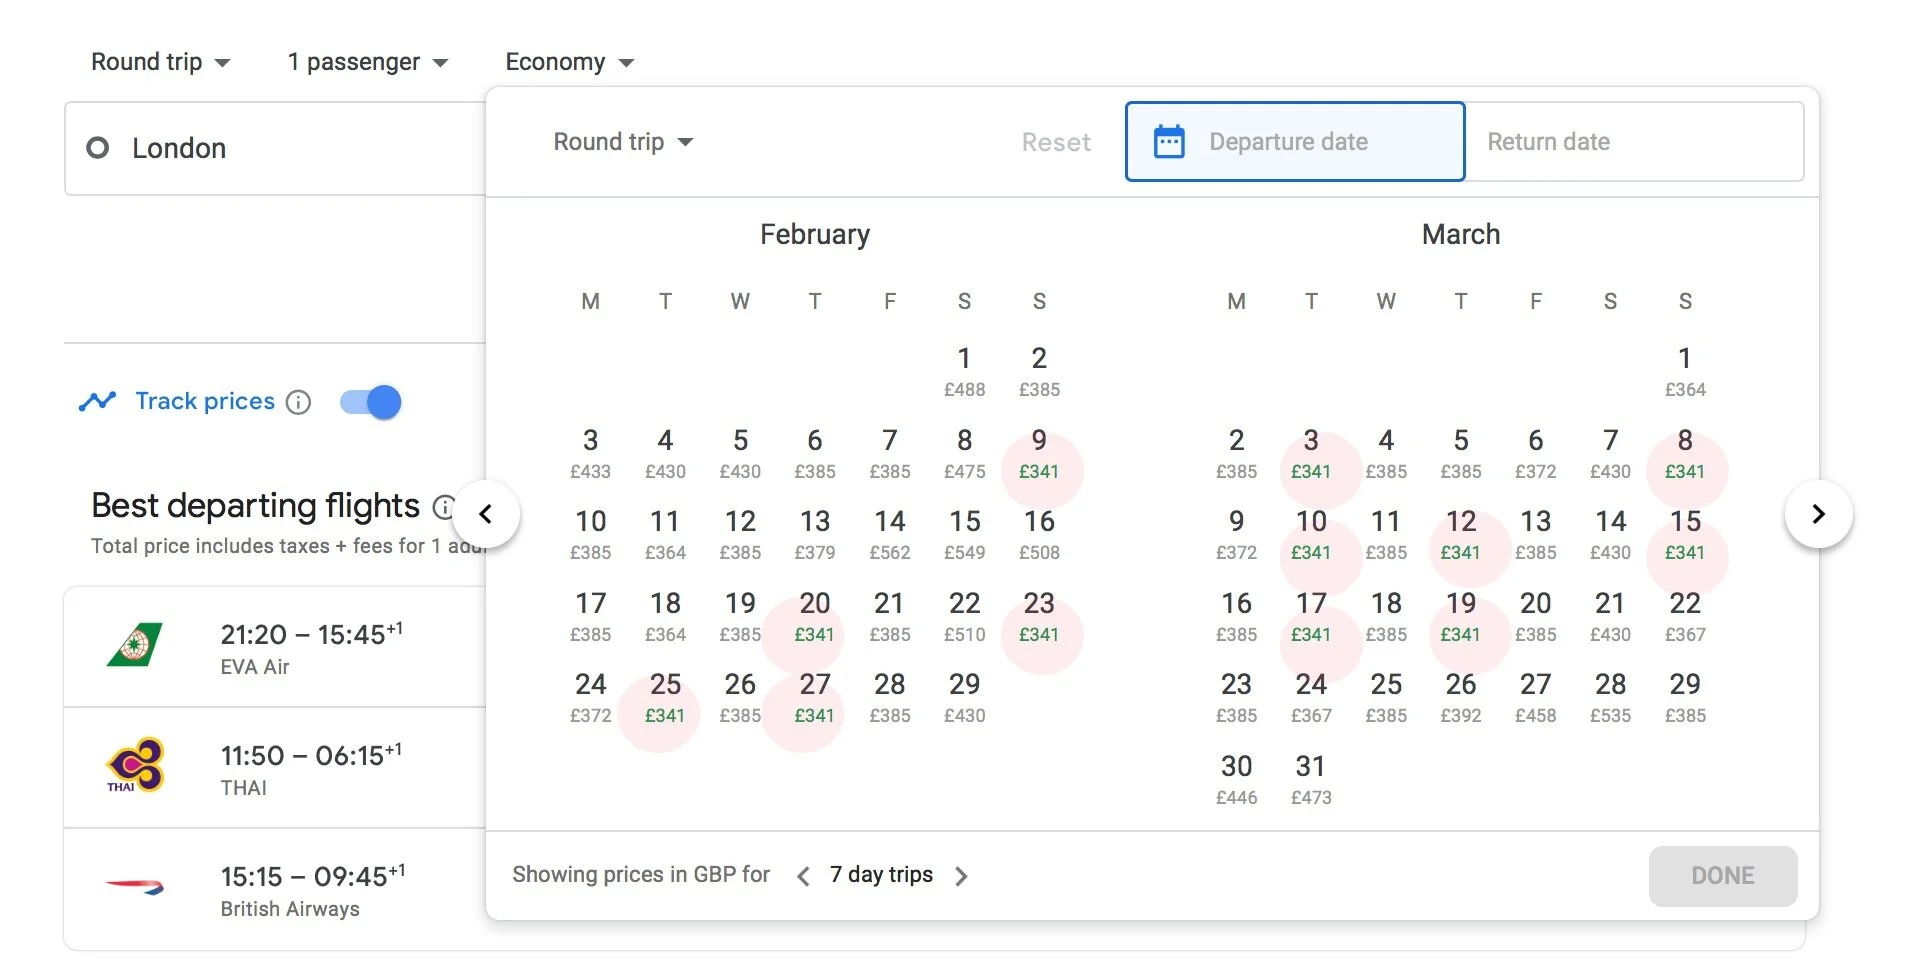
Task: Increase trip length from 7 days
Action: tap(961, 877)
